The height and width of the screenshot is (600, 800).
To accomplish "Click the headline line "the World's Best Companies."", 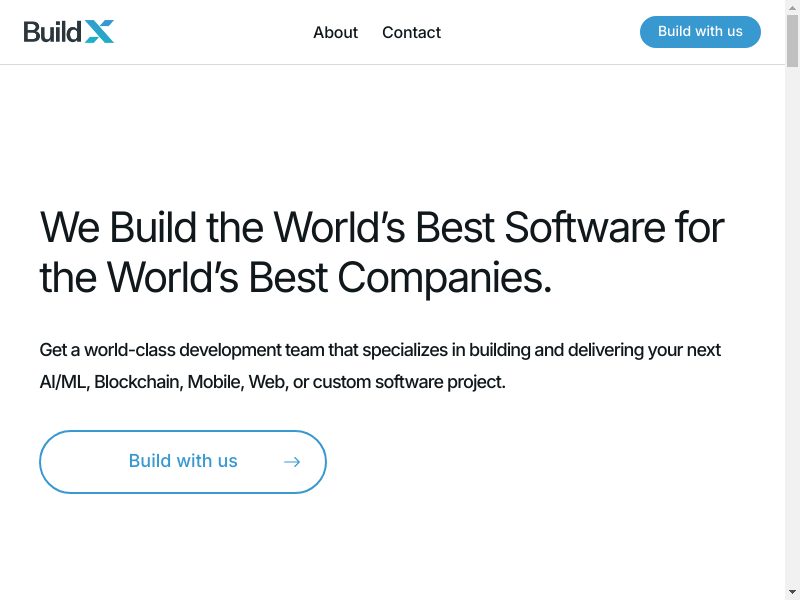I will tap(295, 277).
